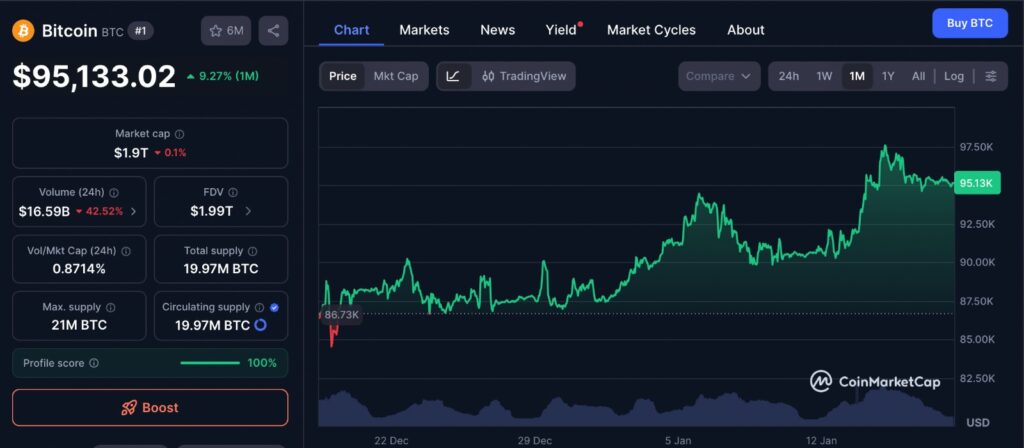Show Total supply info icon
Viewport: 1024px width, 448px height.
(253, 251)
